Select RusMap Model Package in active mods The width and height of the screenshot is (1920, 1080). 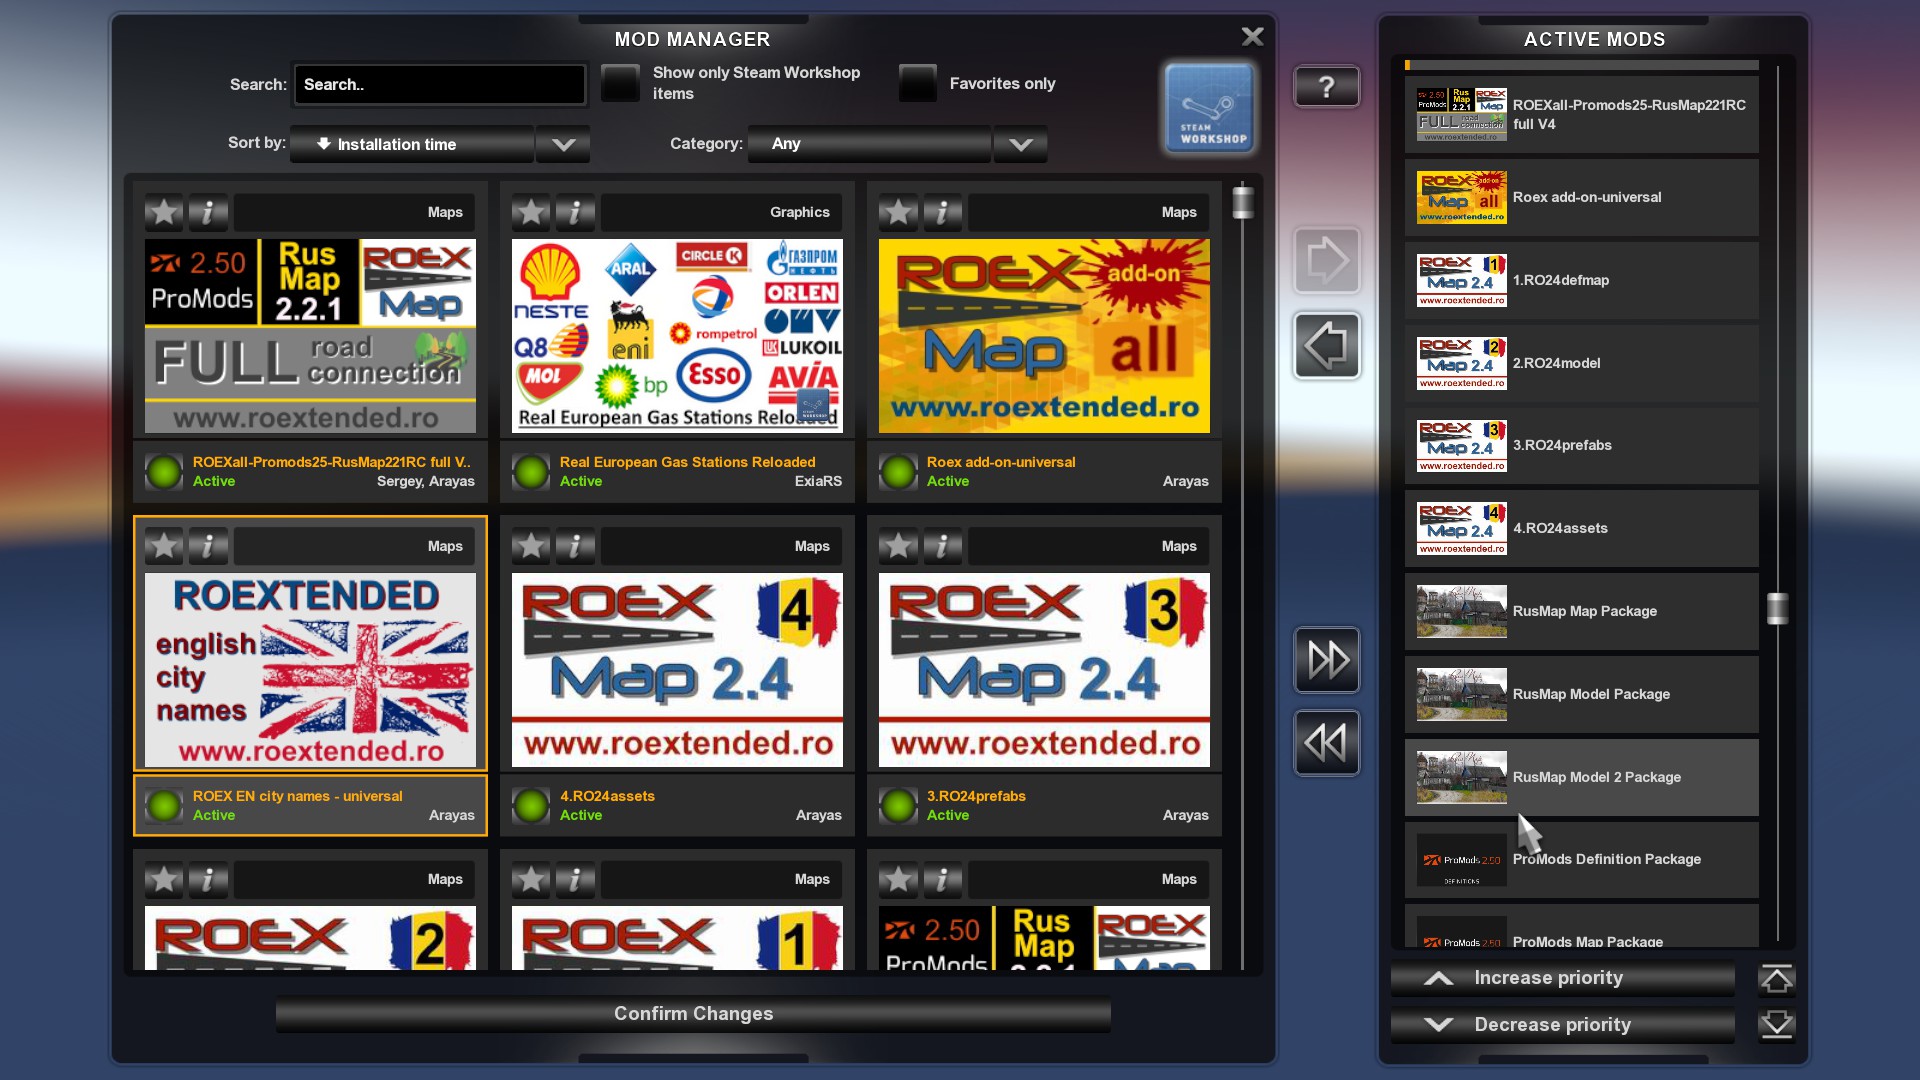click(x=1581, y=694)
